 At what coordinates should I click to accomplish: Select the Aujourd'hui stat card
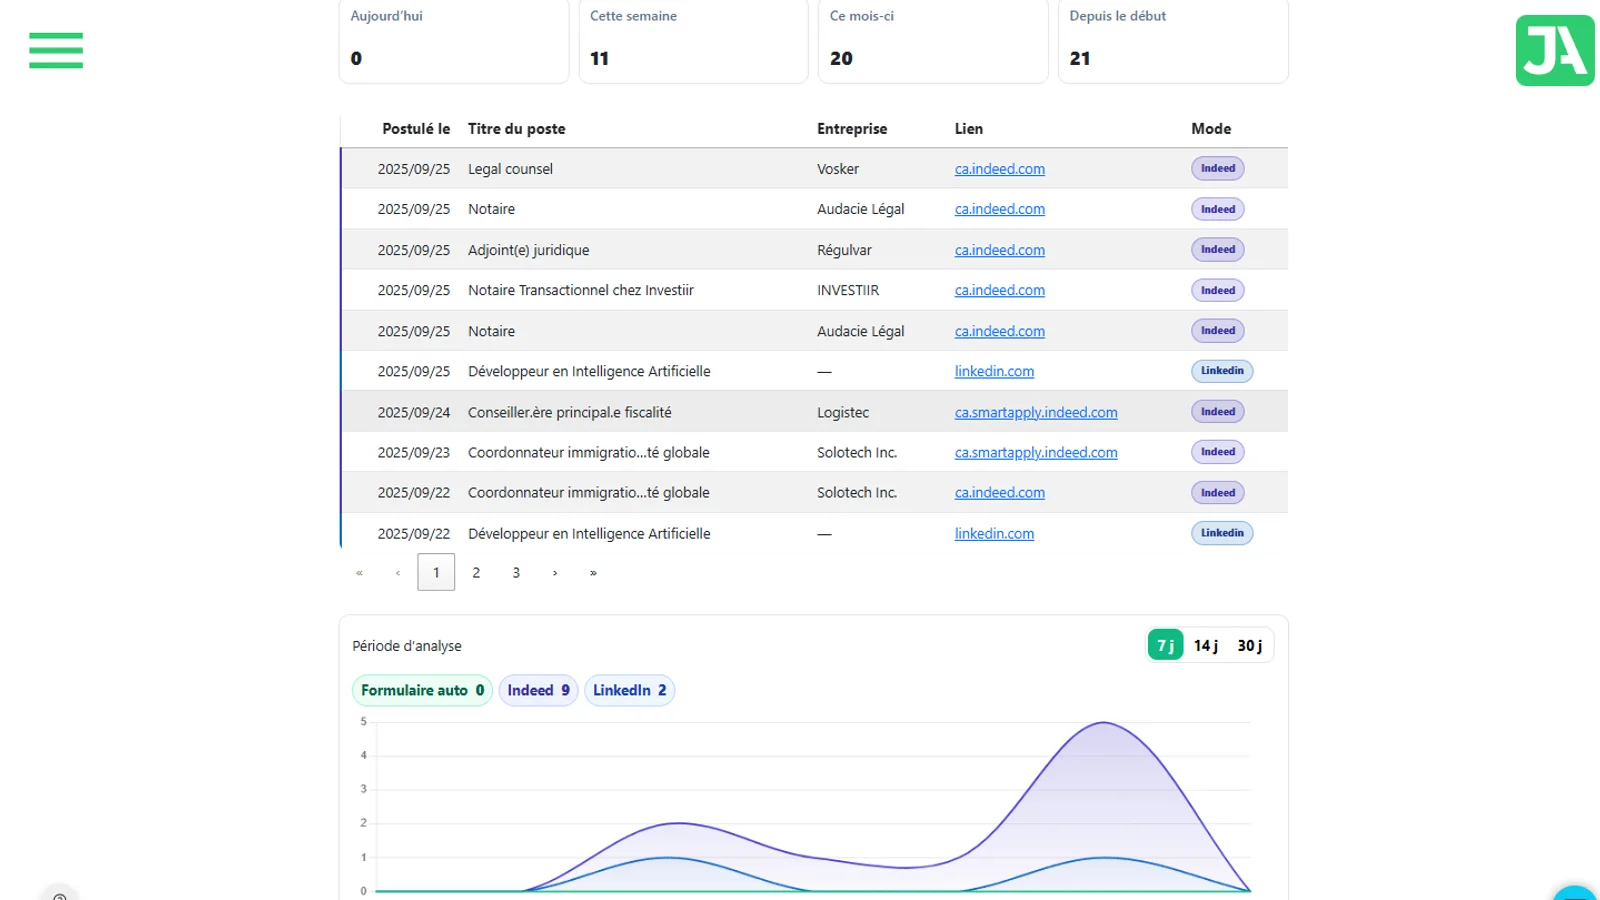coord(454,40)
